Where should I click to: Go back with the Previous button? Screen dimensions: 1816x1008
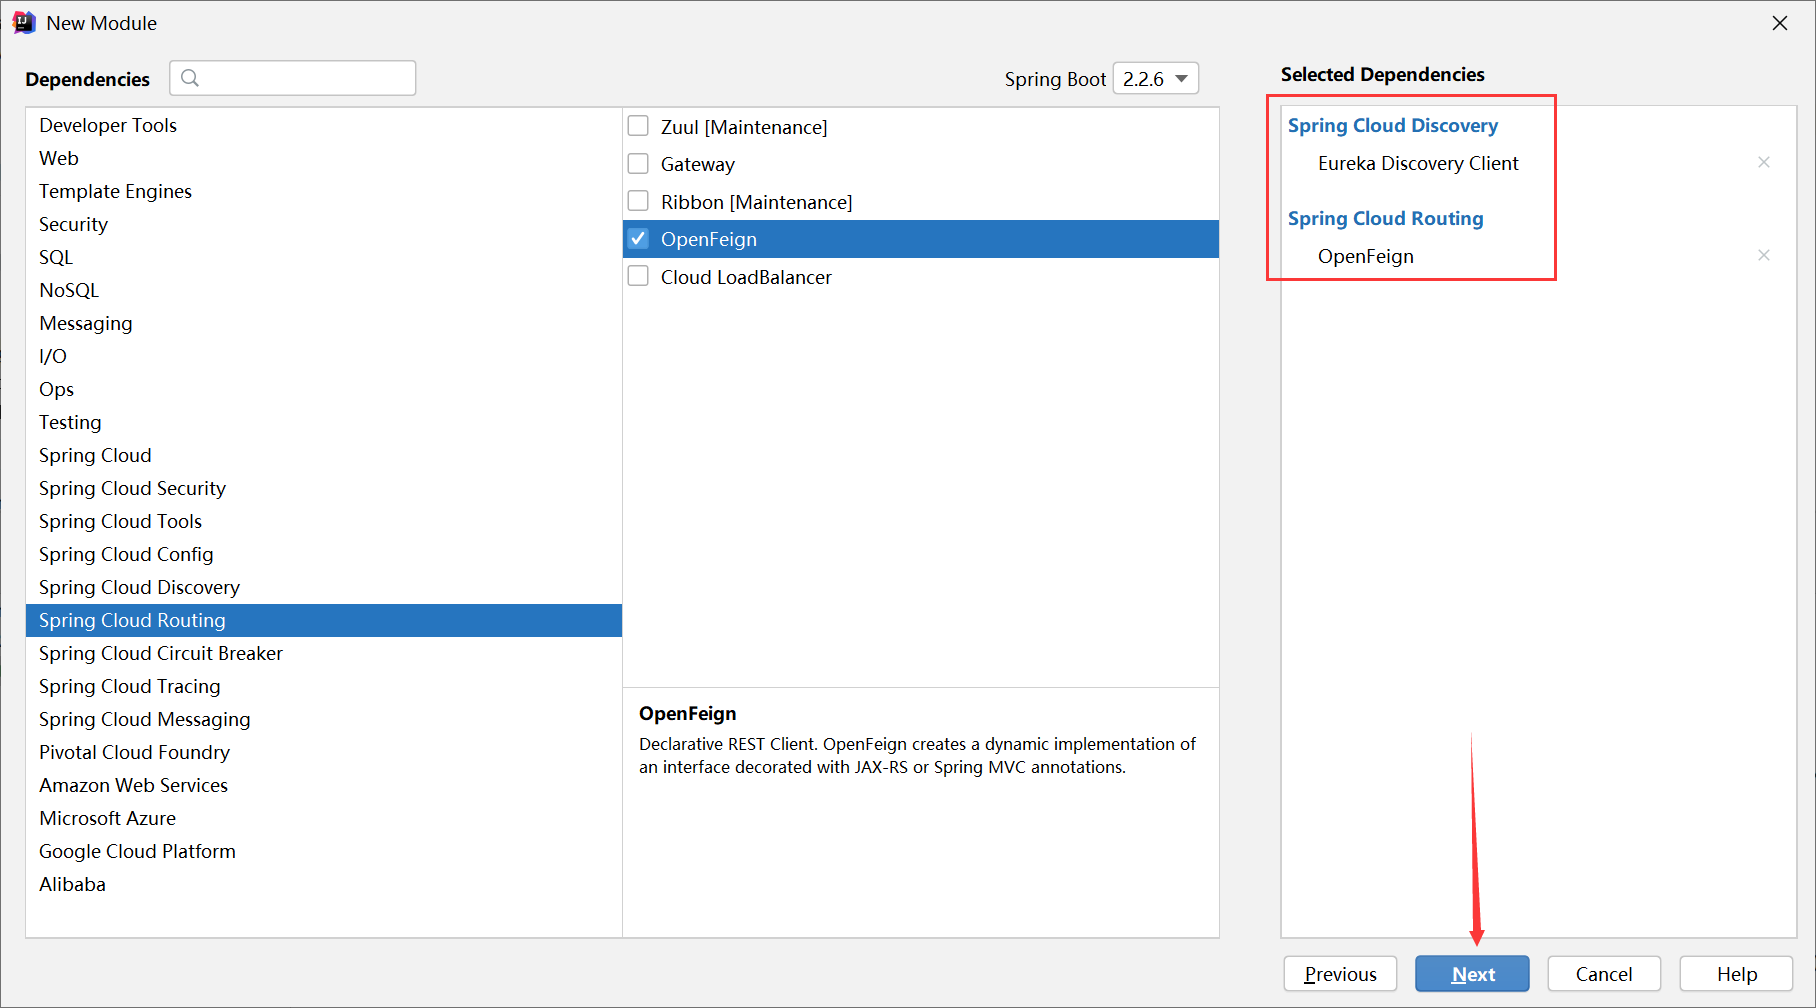click(1340, 974)
